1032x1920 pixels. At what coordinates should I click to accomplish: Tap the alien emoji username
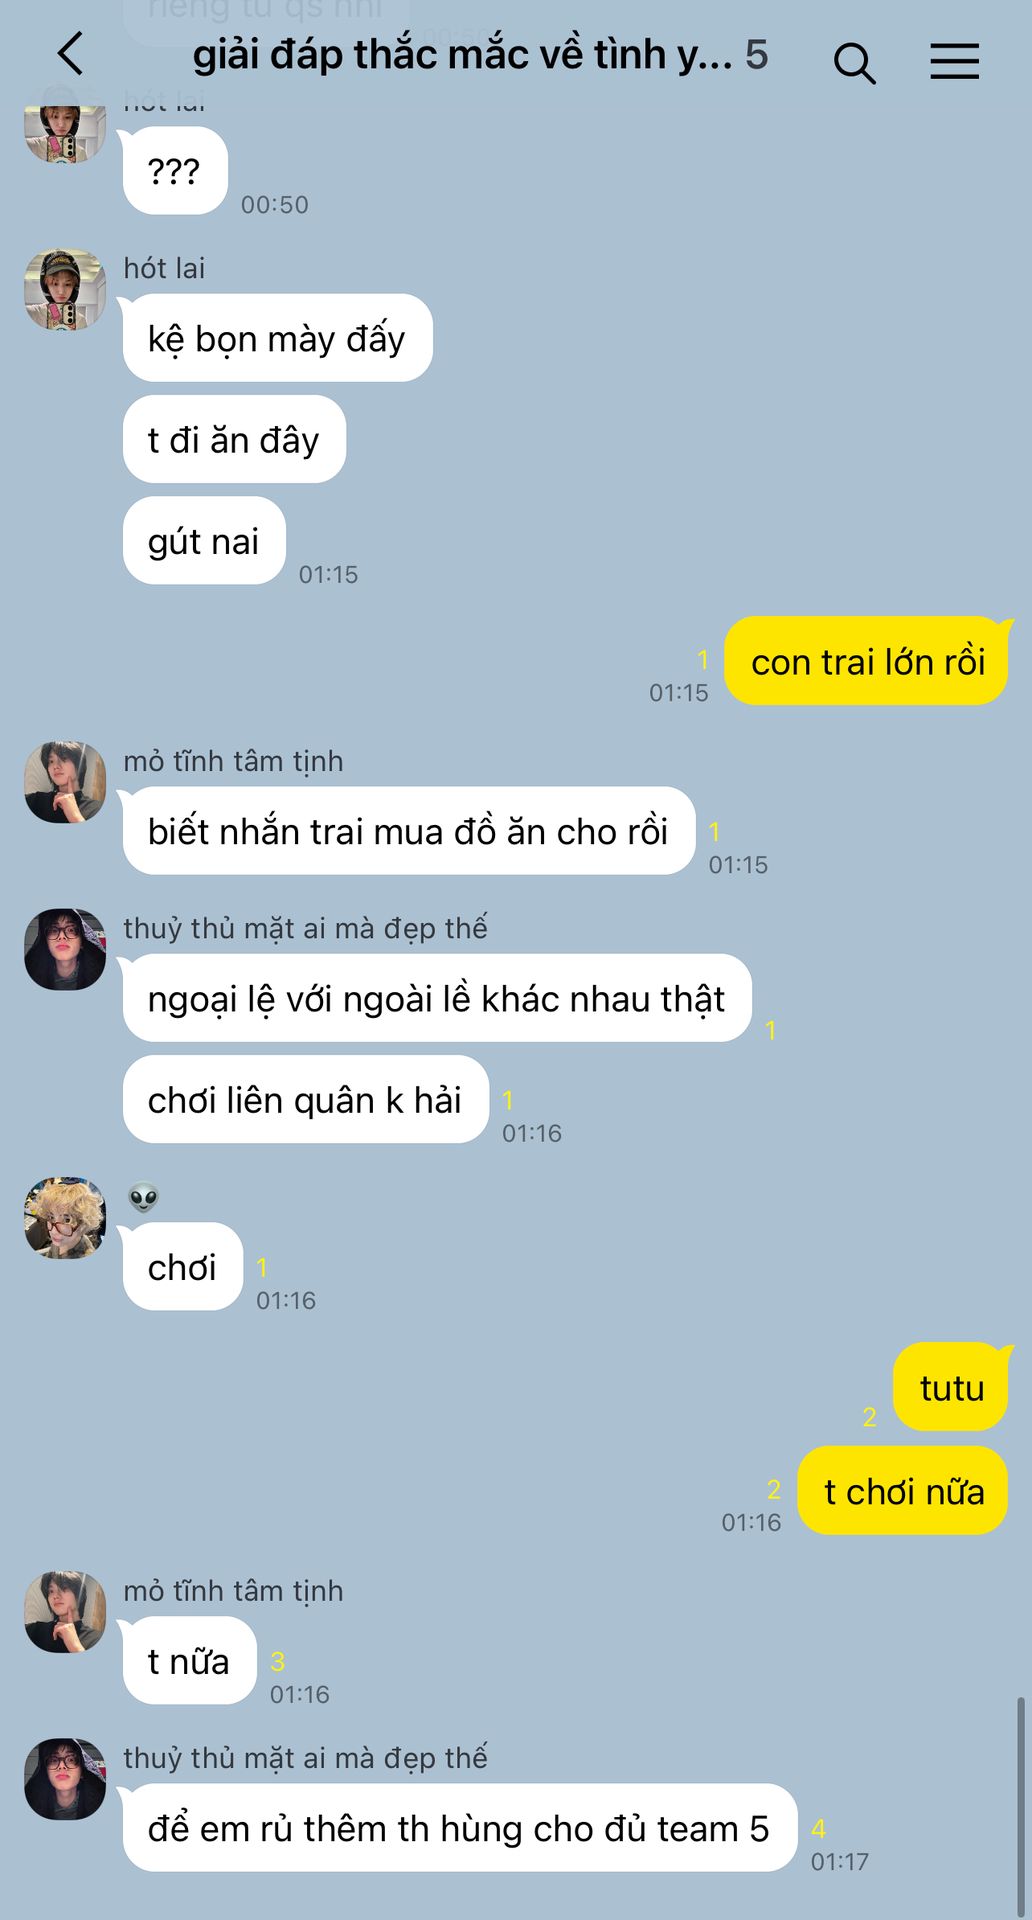pyautogui.click(x=143, y=1197)
